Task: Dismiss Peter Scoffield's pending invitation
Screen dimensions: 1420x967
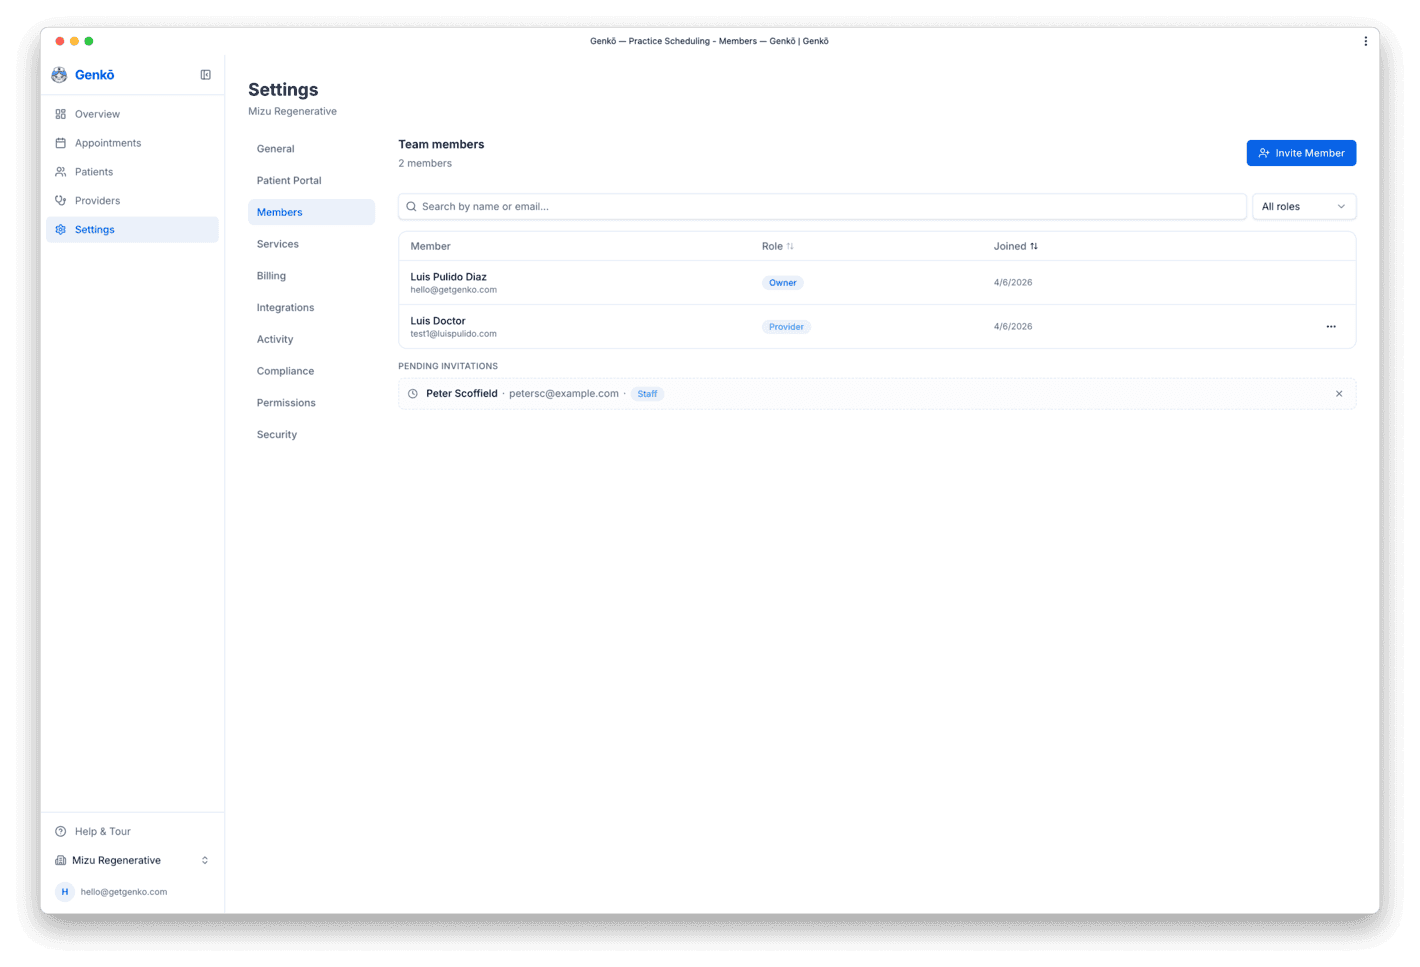Action: coord(1339,394)
